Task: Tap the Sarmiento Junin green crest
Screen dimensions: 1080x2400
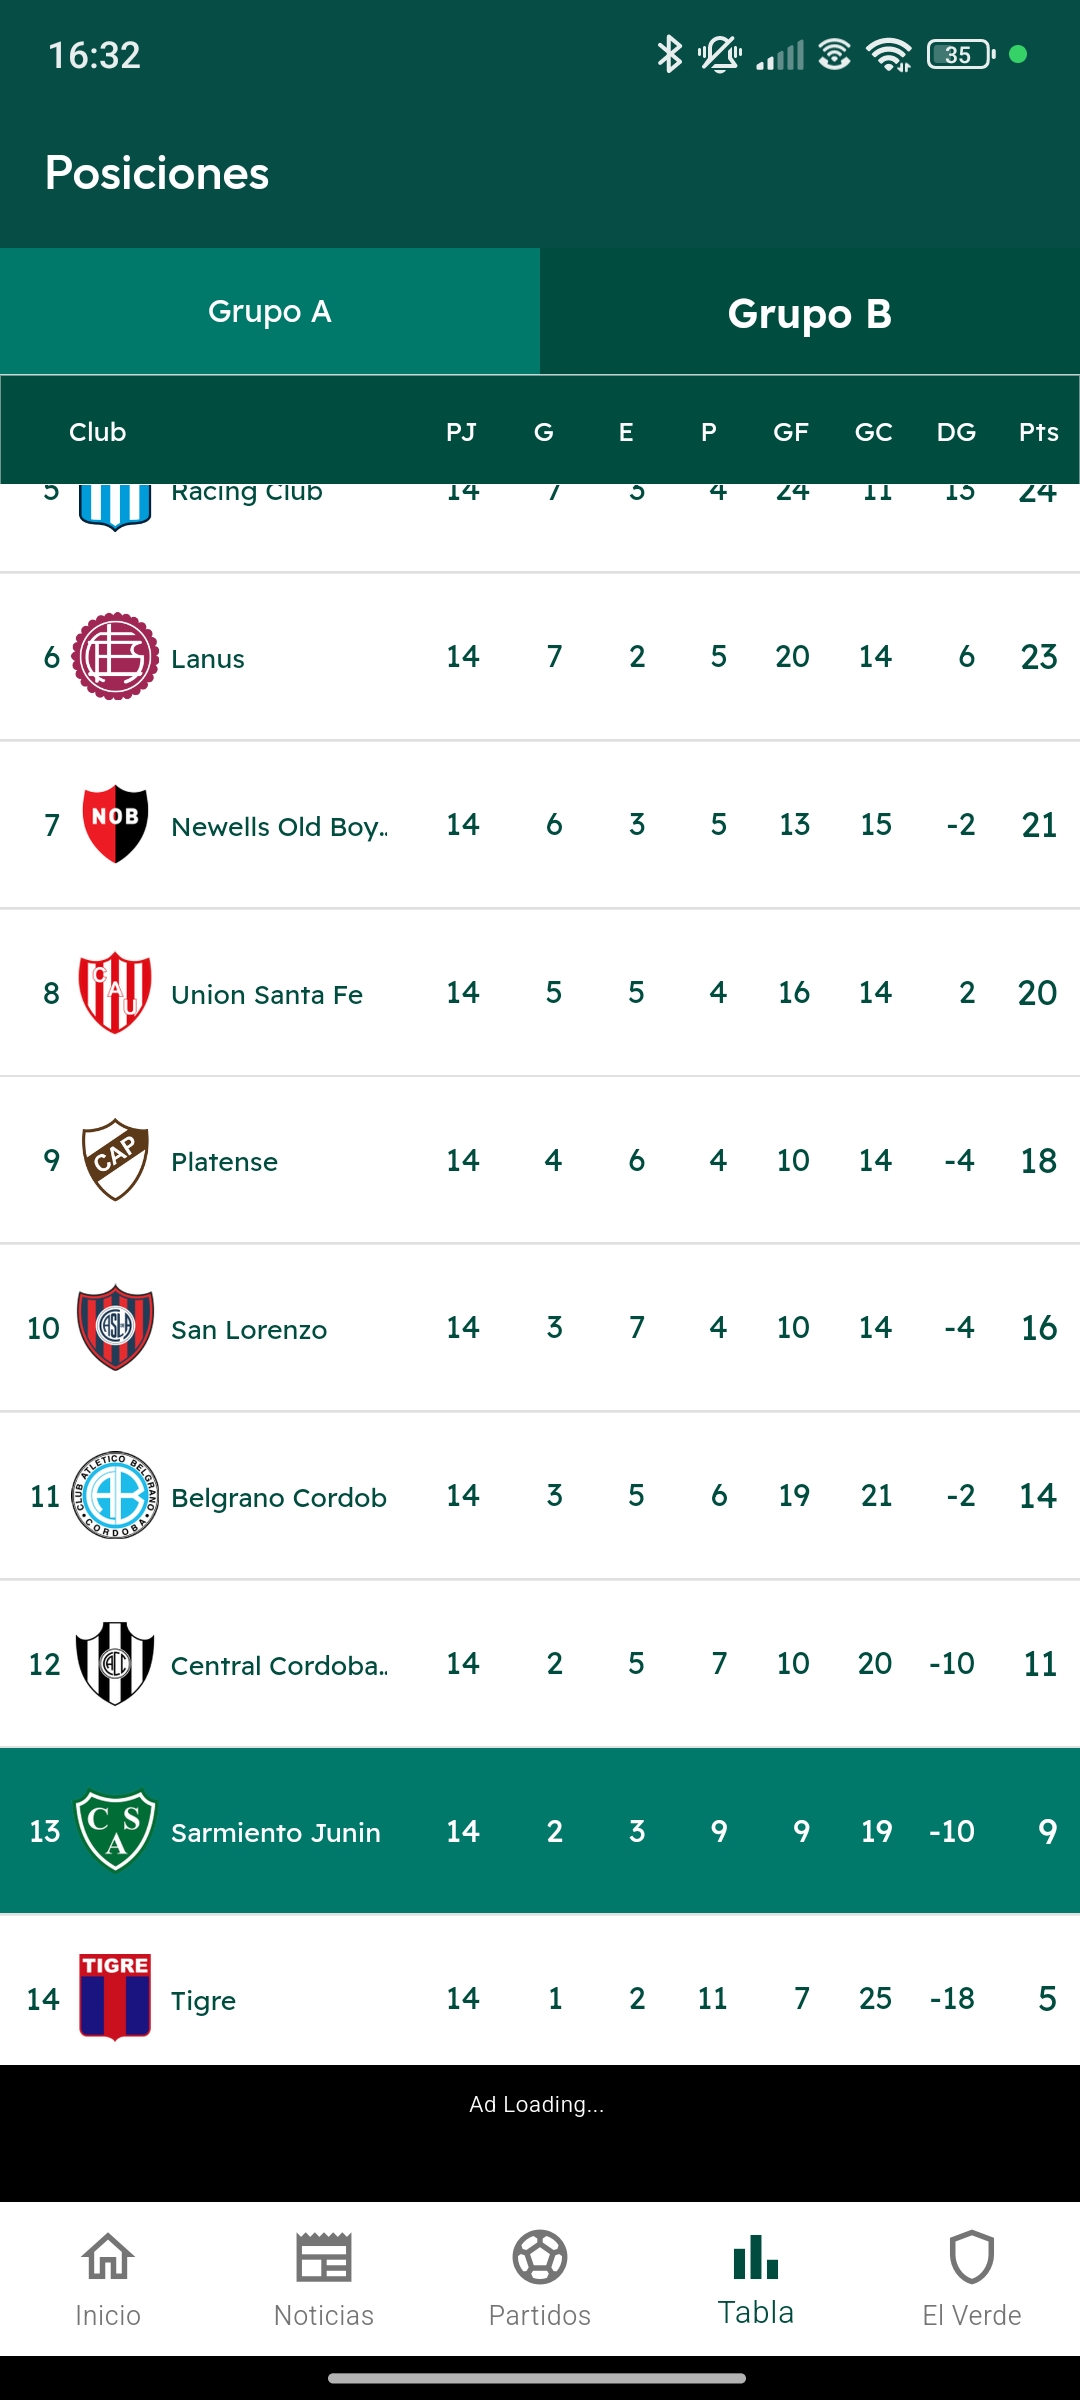Action: coord(115,1830)
